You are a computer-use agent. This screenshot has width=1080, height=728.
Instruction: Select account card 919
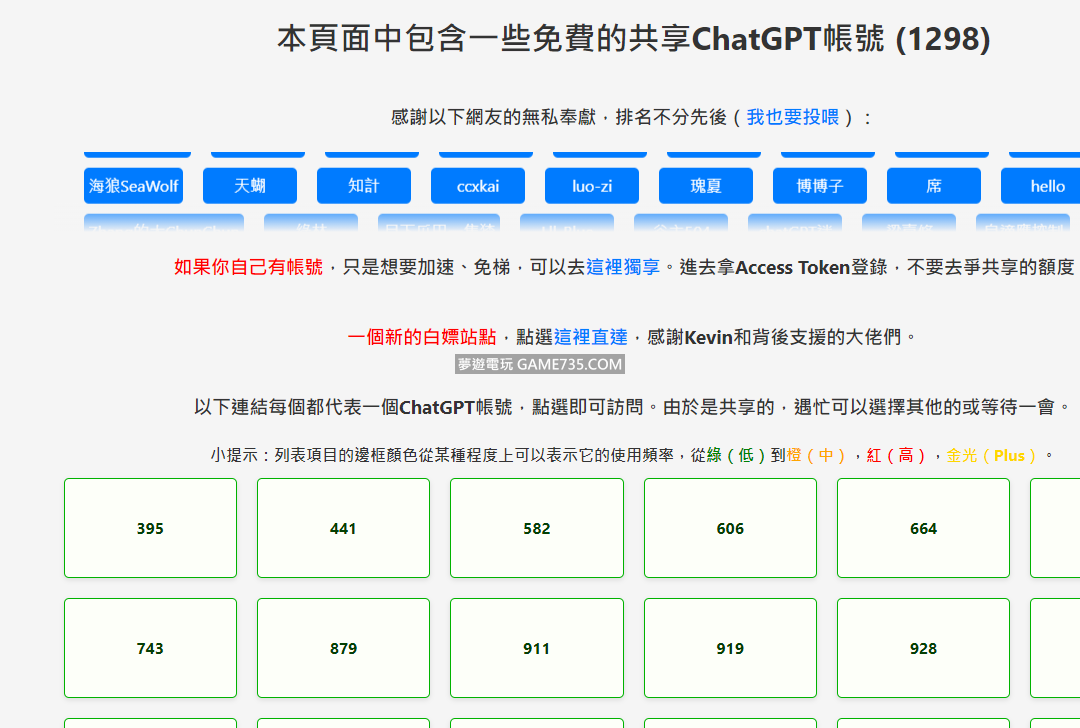pos(730,648)
